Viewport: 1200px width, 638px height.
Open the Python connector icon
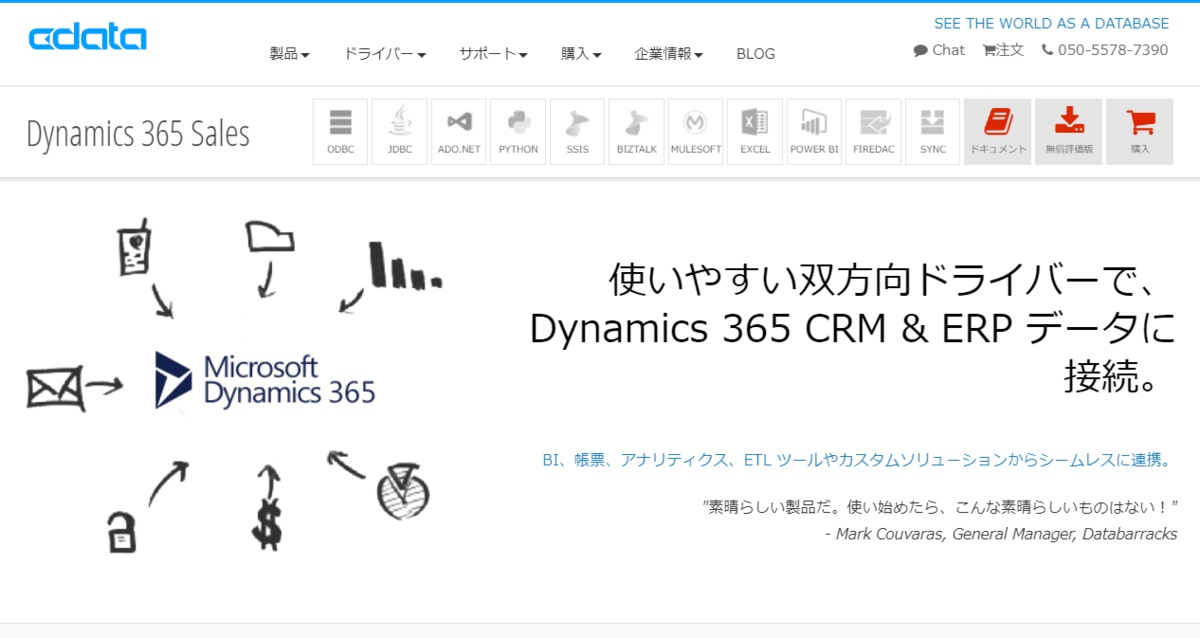[x=518, y=131]
